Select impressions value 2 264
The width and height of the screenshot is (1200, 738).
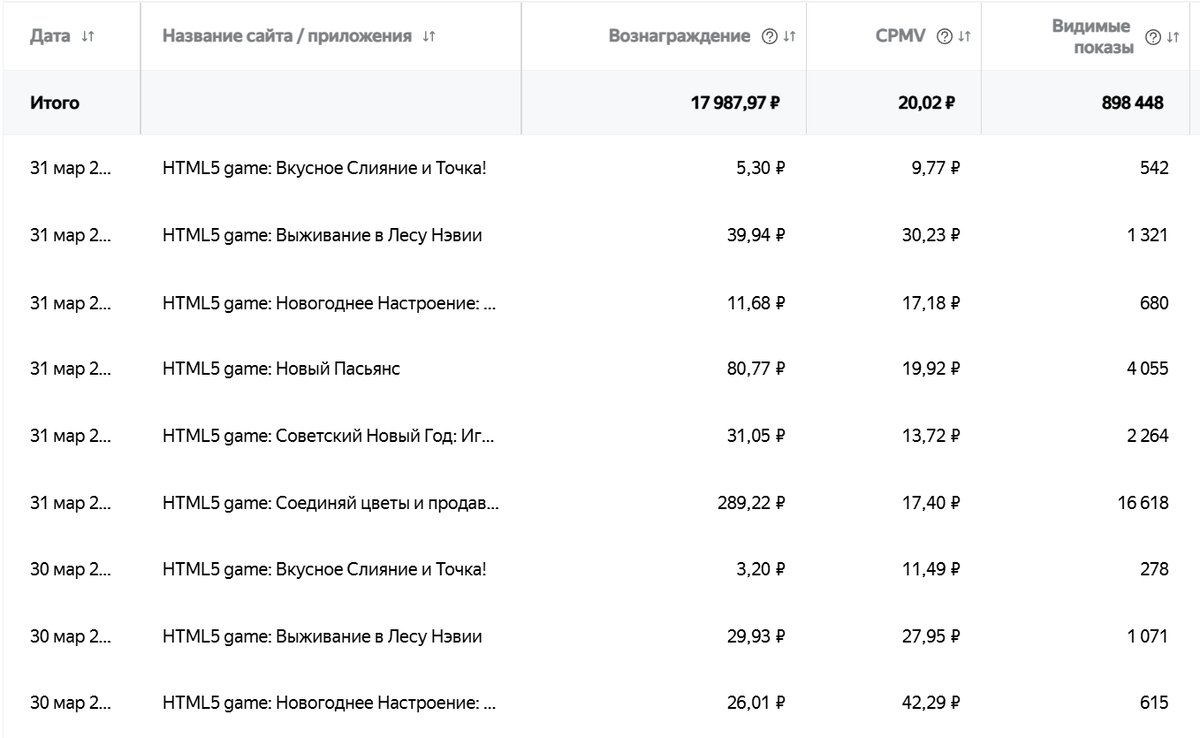pyautogui.click(x=1147, y=436)
